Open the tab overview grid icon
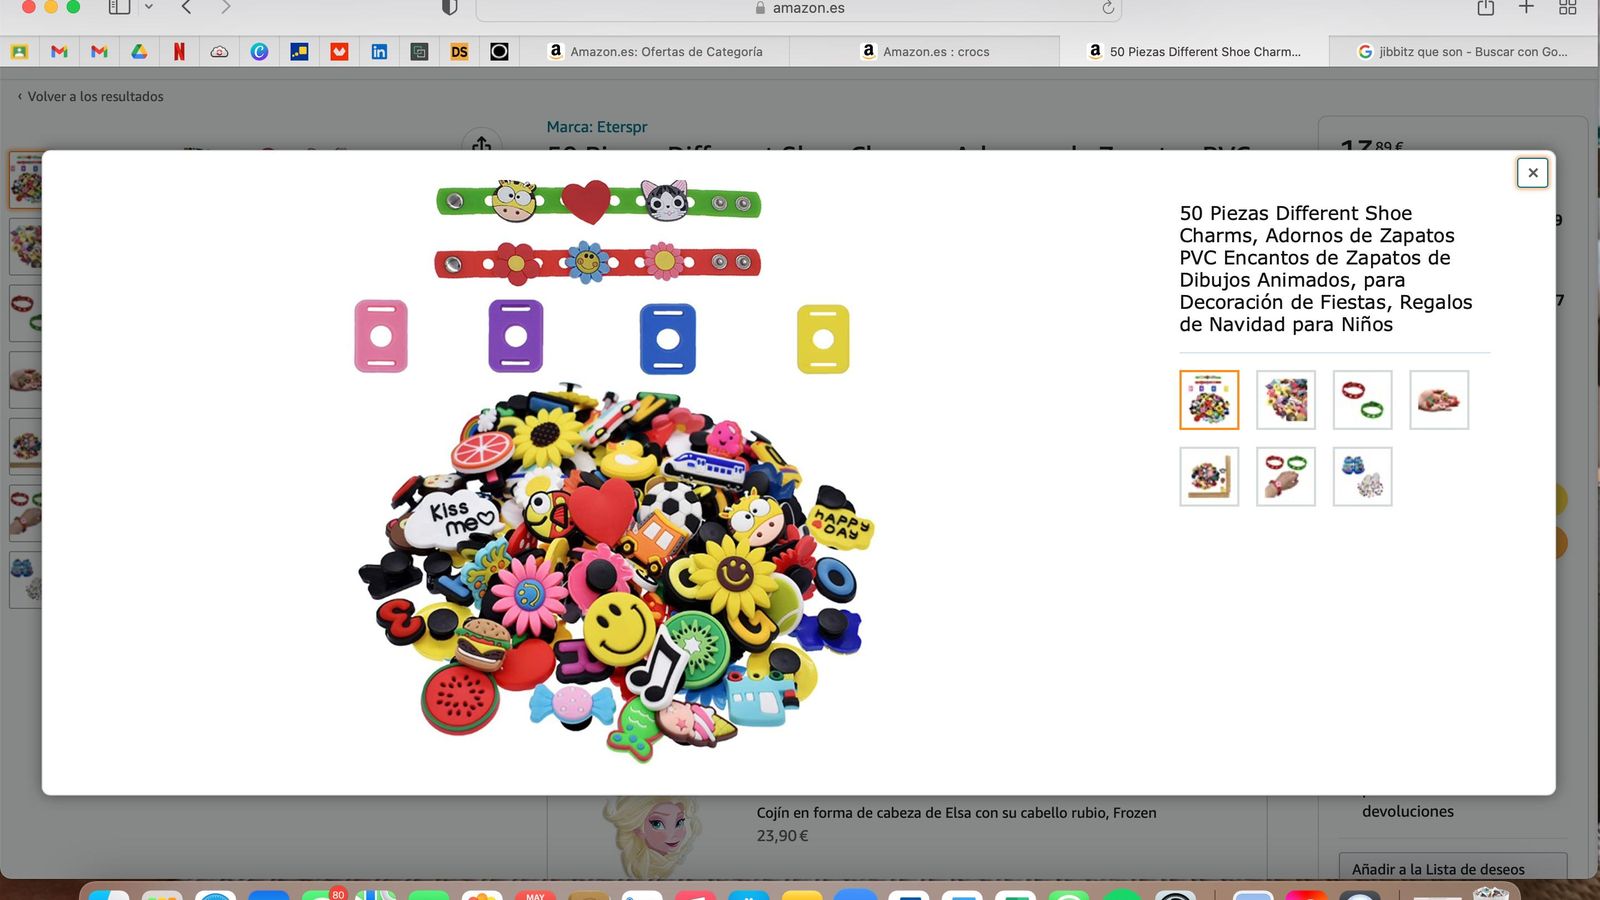The image size is (1600, 900). click(1567, 8)
